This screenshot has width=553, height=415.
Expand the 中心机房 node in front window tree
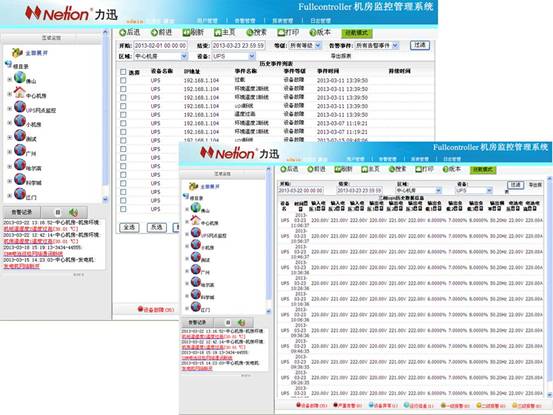[x=187, y=222]
